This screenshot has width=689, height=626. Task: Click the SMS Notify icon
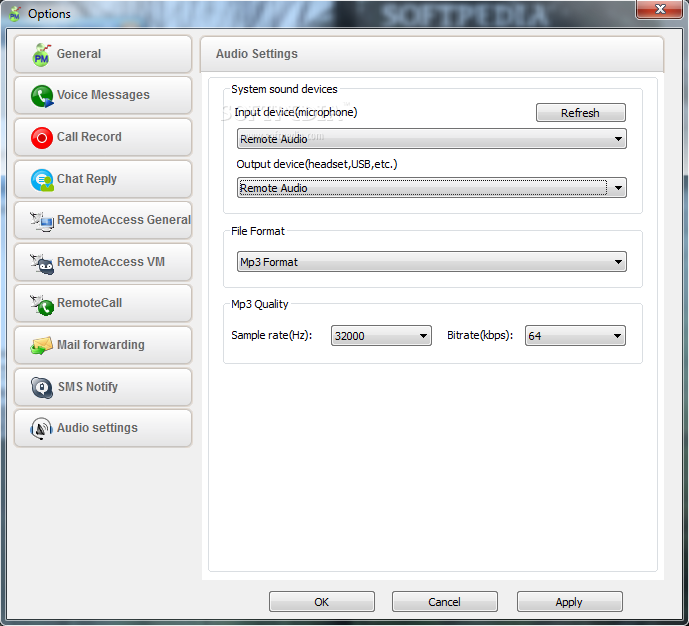point(42,387)
